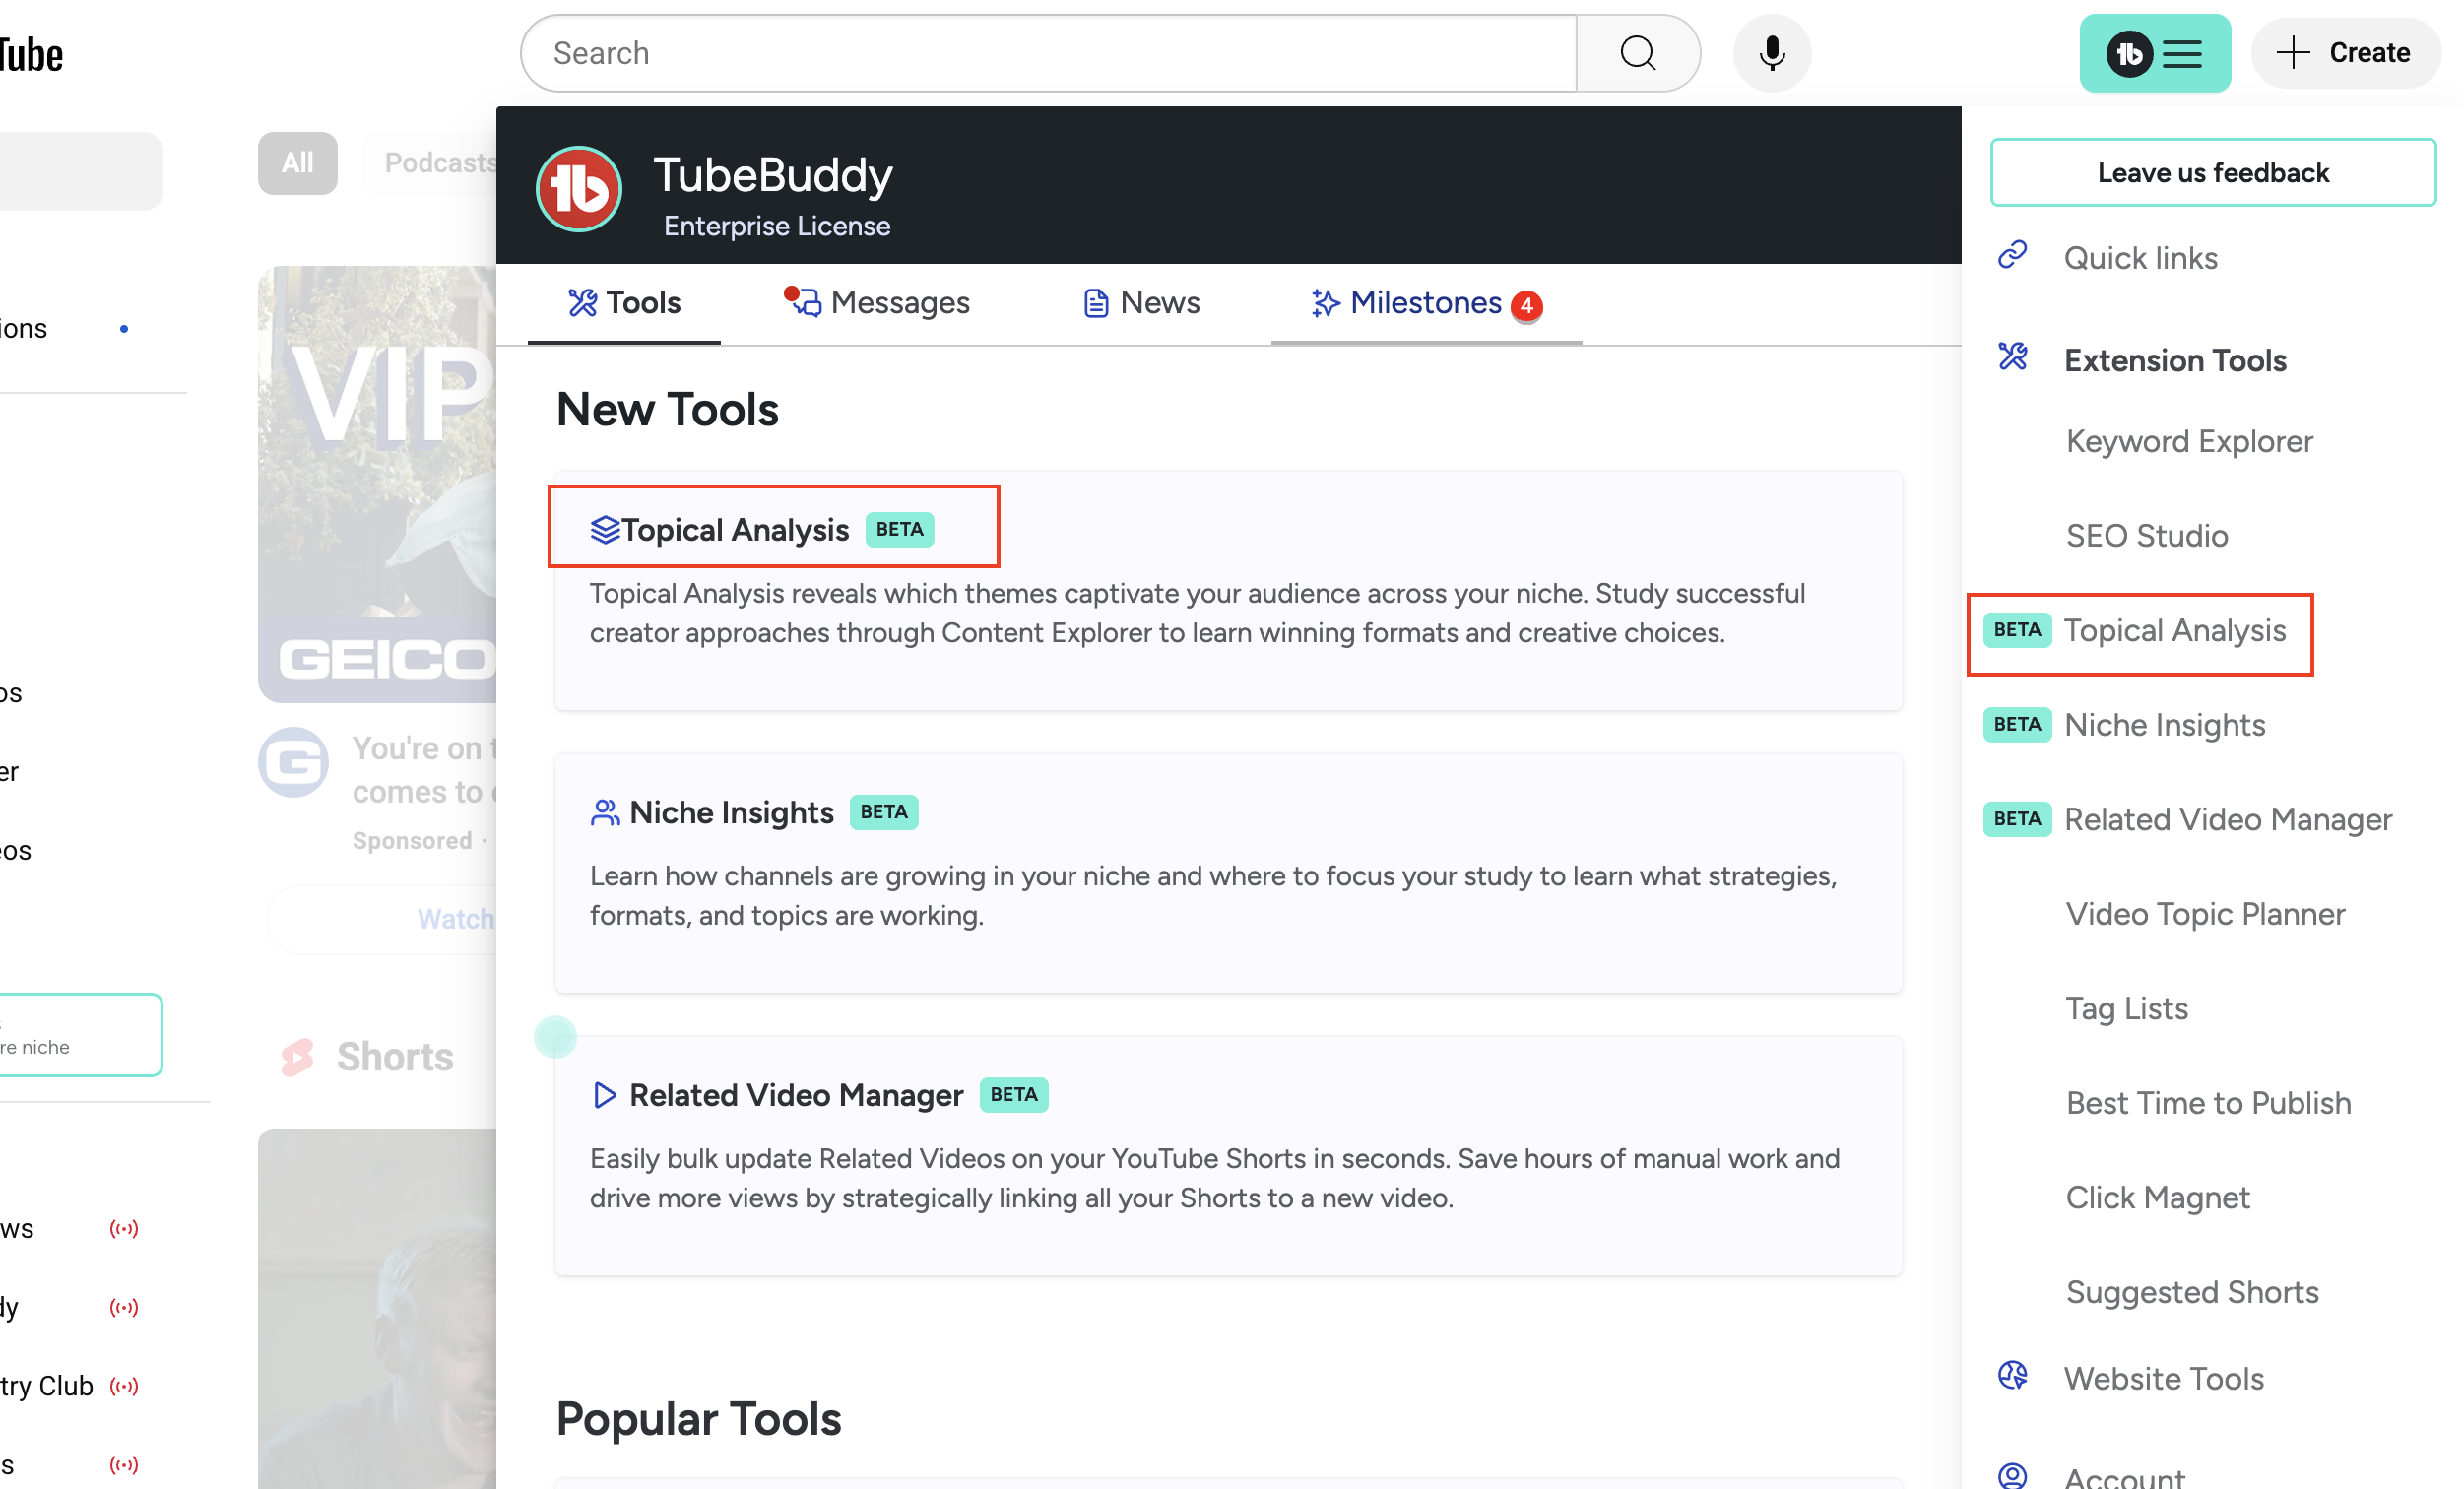Screen dimensions: 2464x1489
Task: Click the TubeBuddy menu button in header
Action: tap(2154, 53)
